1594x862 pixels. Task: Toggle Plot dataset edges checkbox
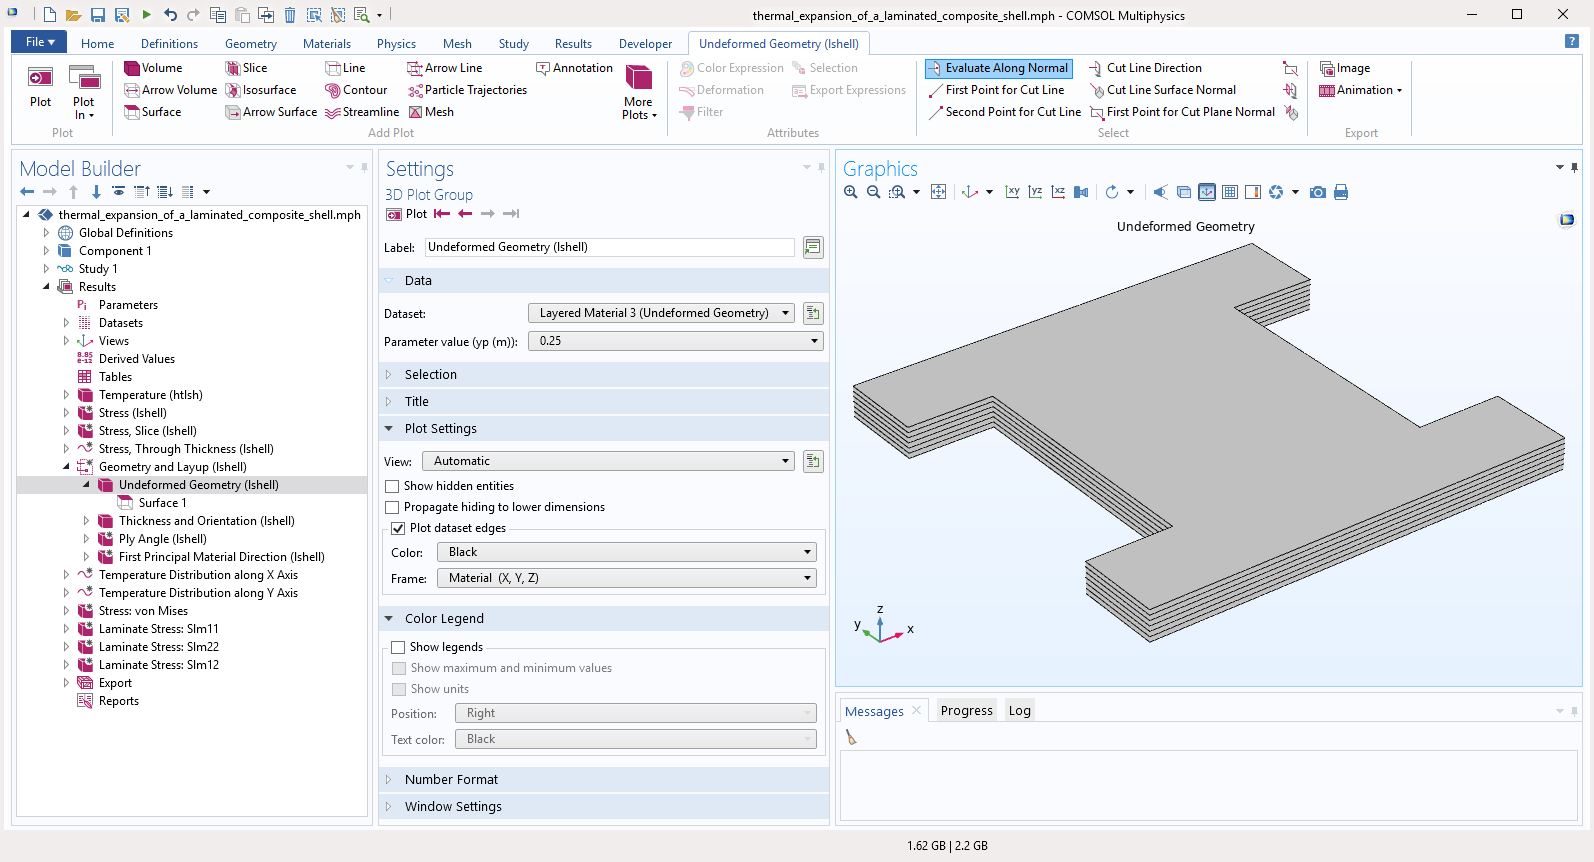coord(398,528)
